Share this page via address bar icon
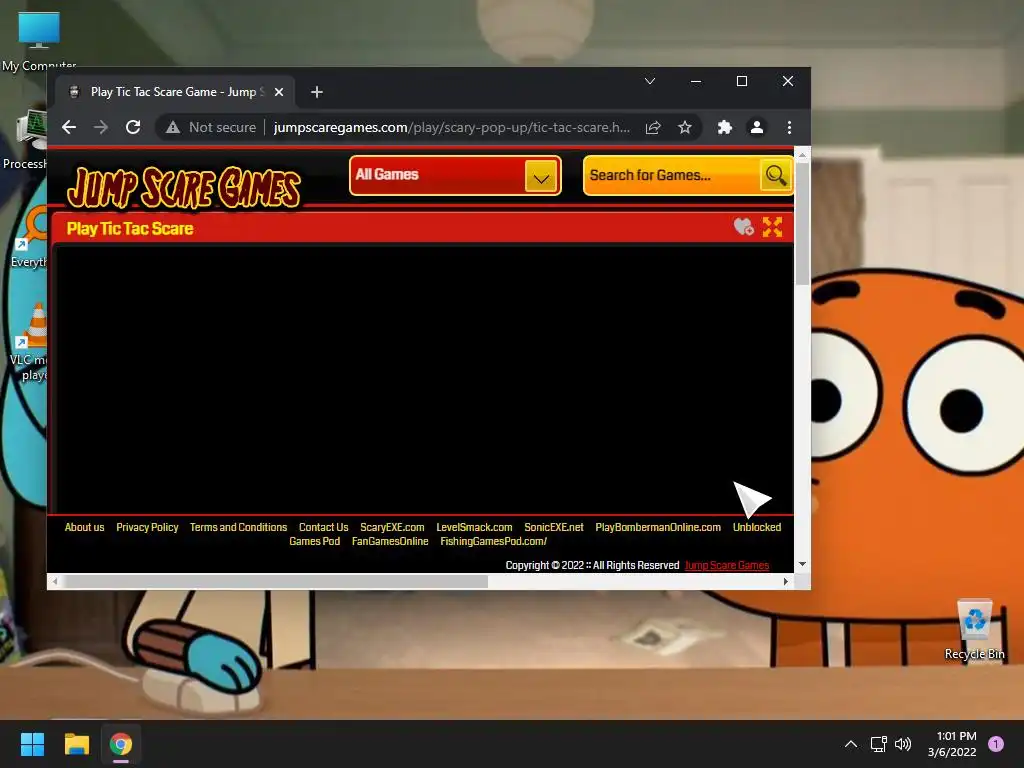This screenshot has width=1024, height=768. click(653, 127)
